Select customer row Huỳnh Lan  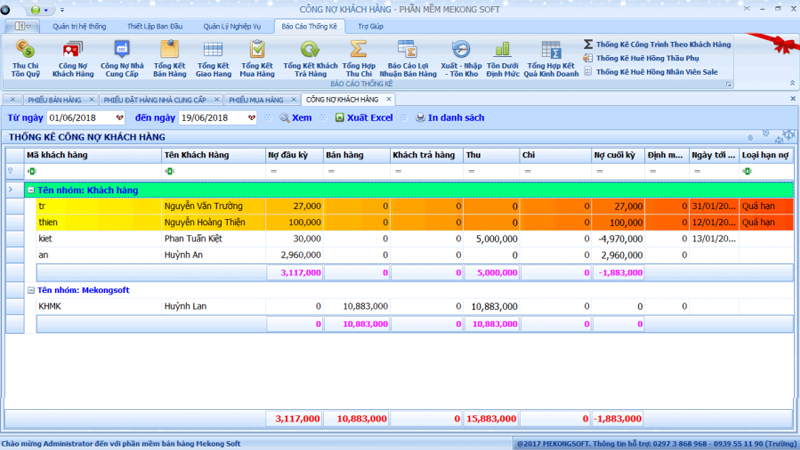point(415,307)
